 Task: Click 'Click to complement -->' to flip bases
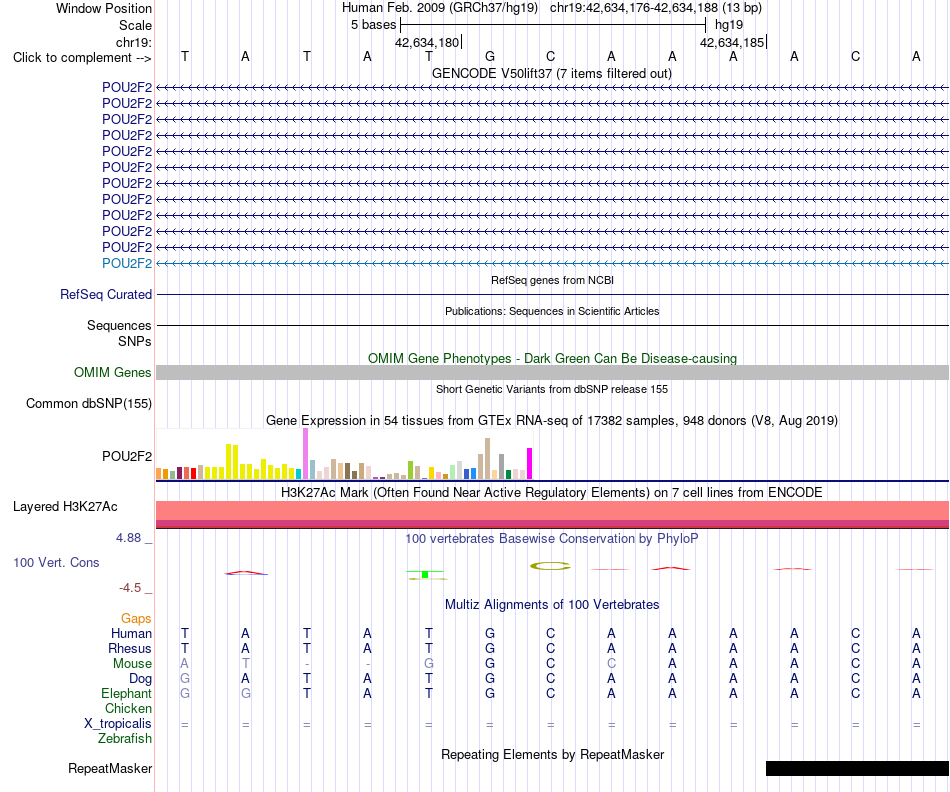point(82,58)
